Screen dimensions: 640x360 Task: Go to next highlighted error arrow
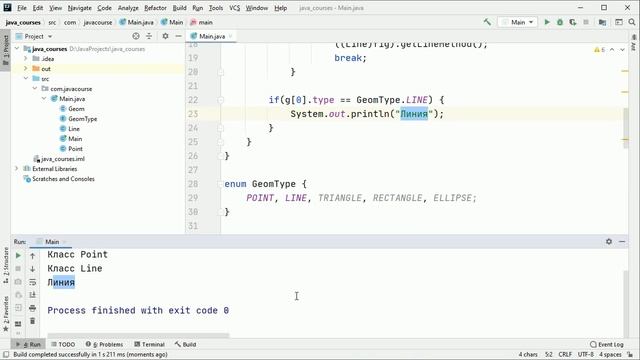pos(622,50)
